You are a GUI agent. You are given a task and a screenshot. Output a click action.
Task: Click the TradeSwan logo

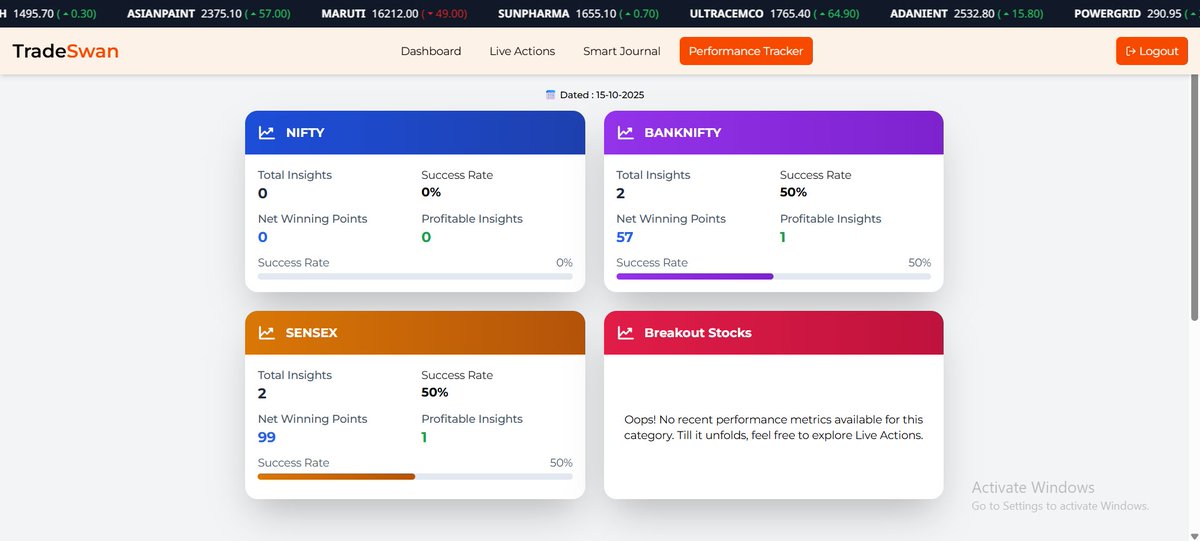click(x=65, y=51)
